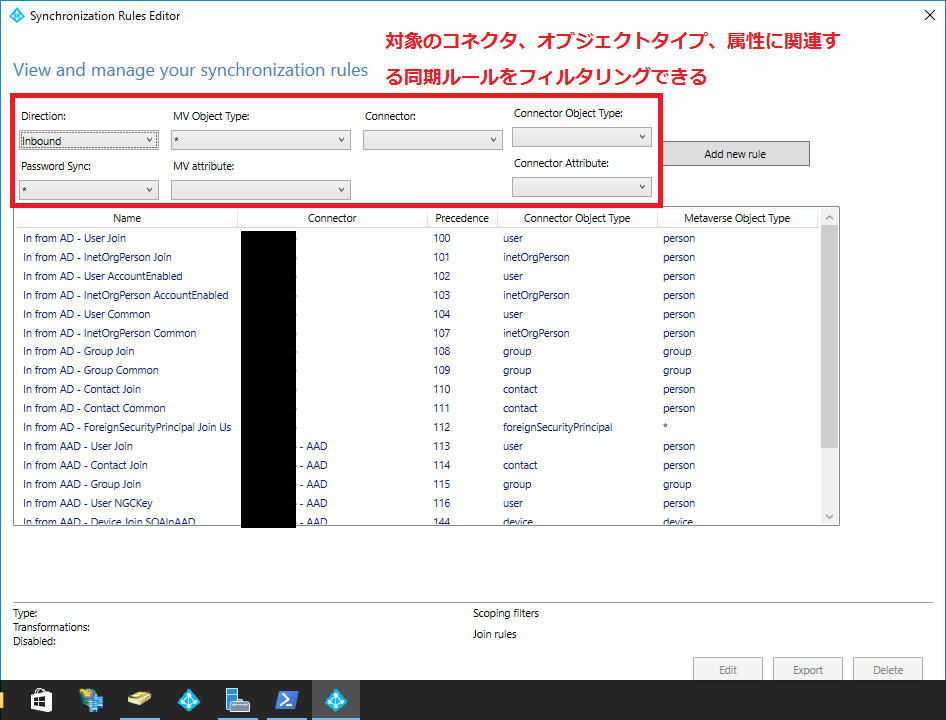Click the Azure AD Connect taskbar icon
This screenshot has height=720, width=946.
point(189,700)
